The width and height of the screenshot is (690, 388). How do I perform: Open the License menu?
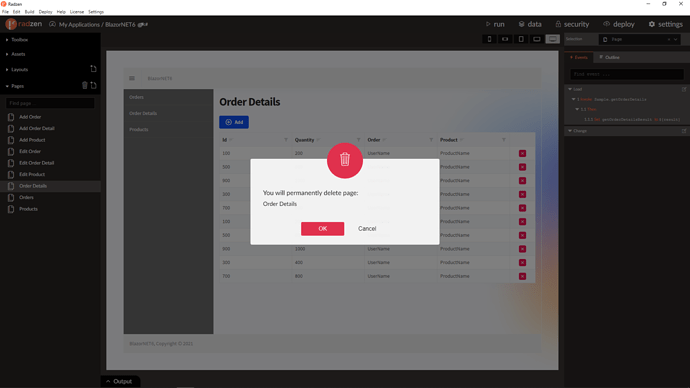[x=77, y=12]
